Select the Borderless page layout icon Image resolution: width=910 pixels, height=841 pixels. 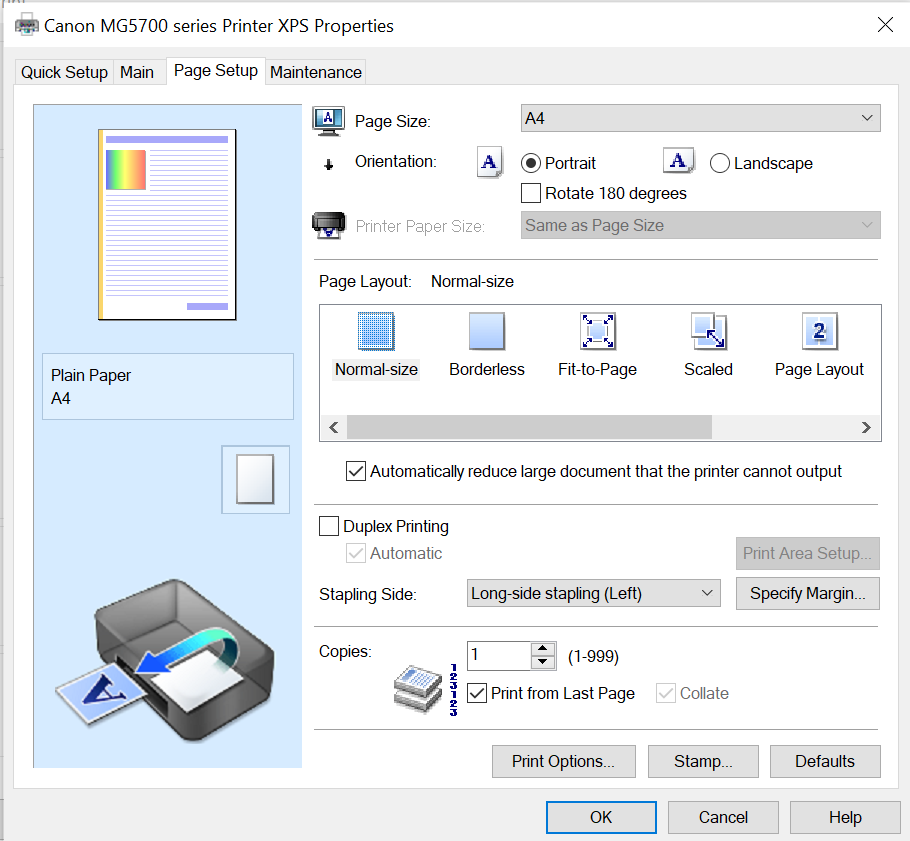point(486,331)
